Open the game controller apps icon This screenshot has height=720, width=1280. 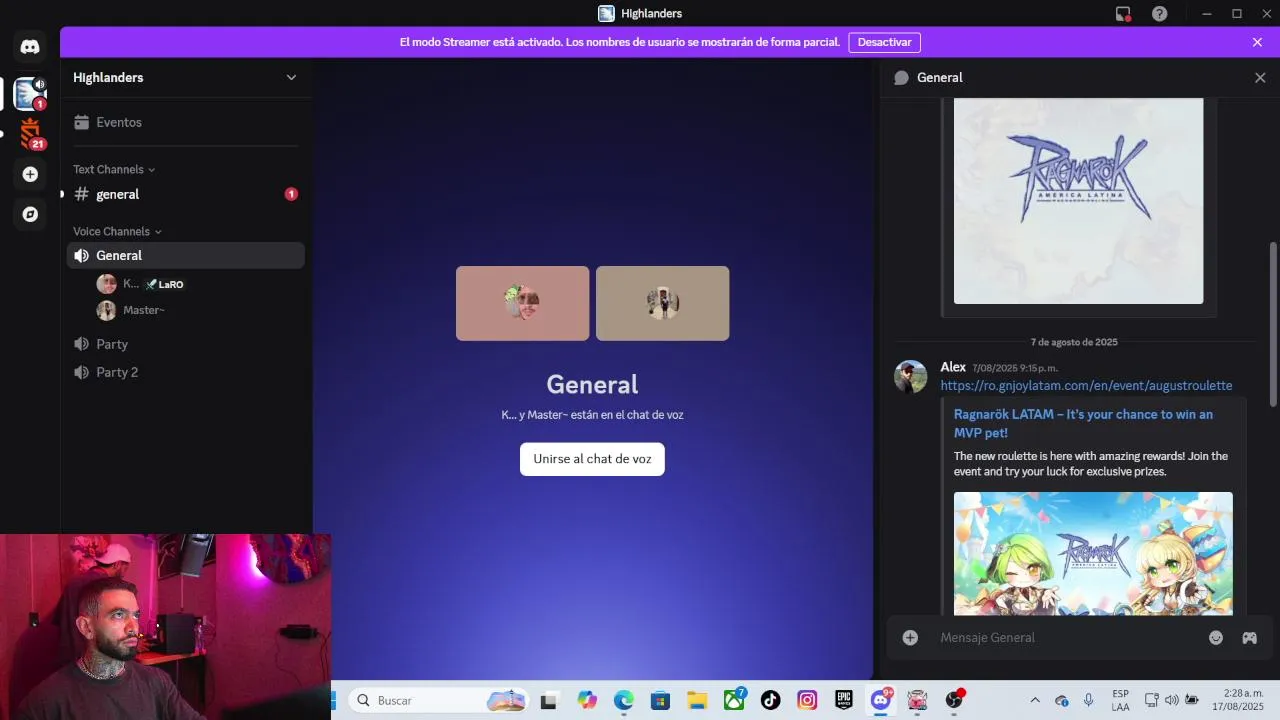[1249, 638]
